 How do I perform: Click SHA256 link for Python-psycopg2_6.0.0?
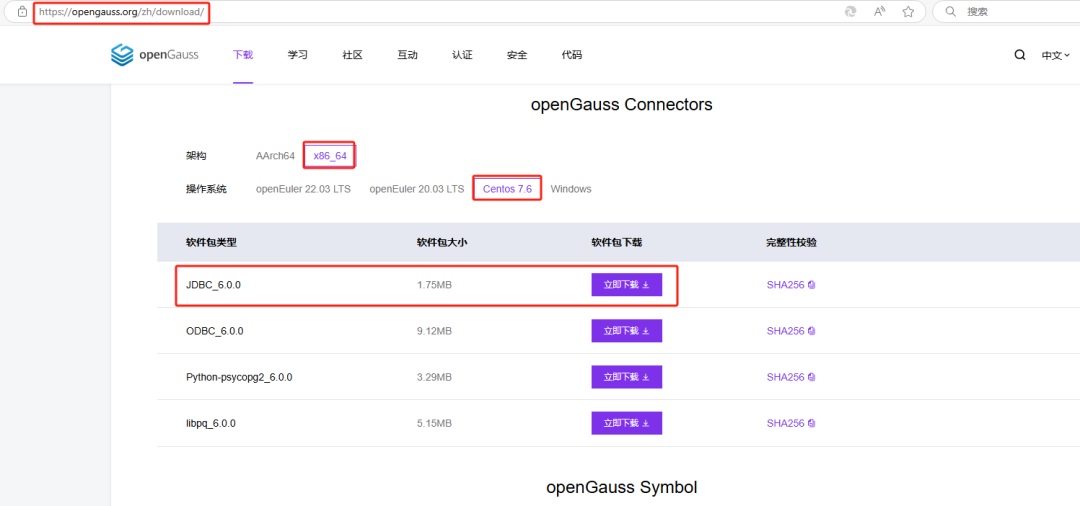click(x=785, y=377)
